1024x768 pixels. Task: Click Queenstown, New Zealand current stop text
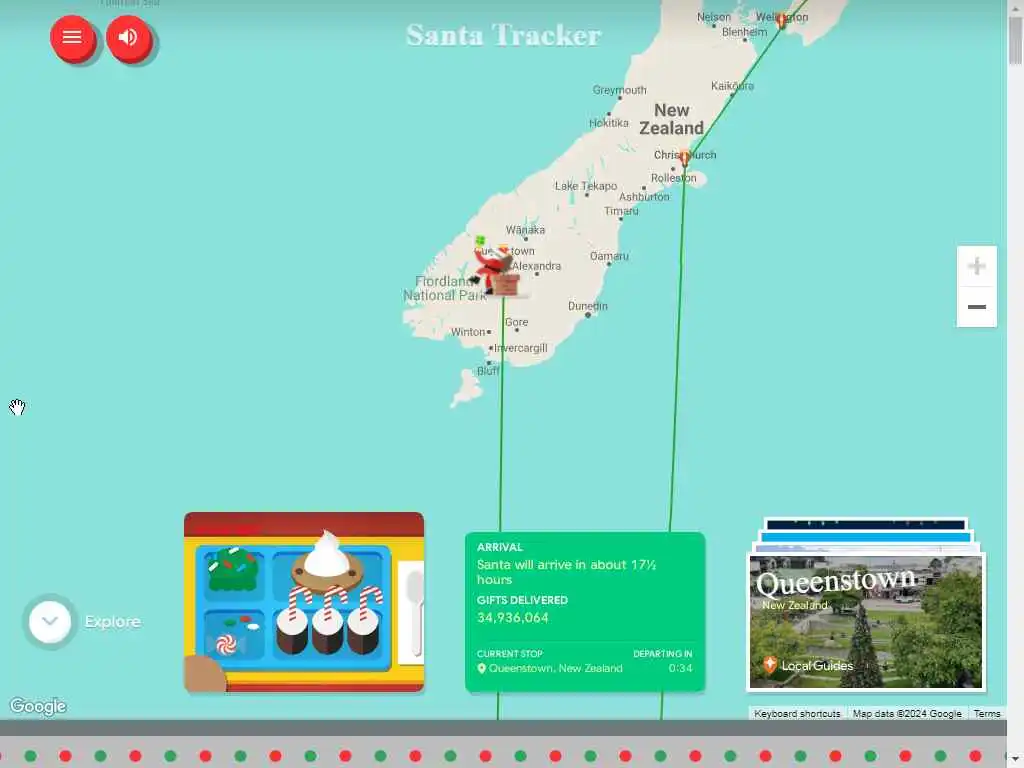click(555, 668)
